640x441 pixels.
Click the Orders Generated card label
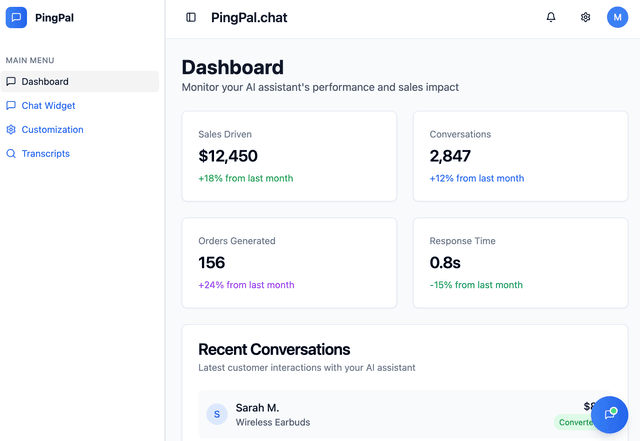[x=237, y=241]
